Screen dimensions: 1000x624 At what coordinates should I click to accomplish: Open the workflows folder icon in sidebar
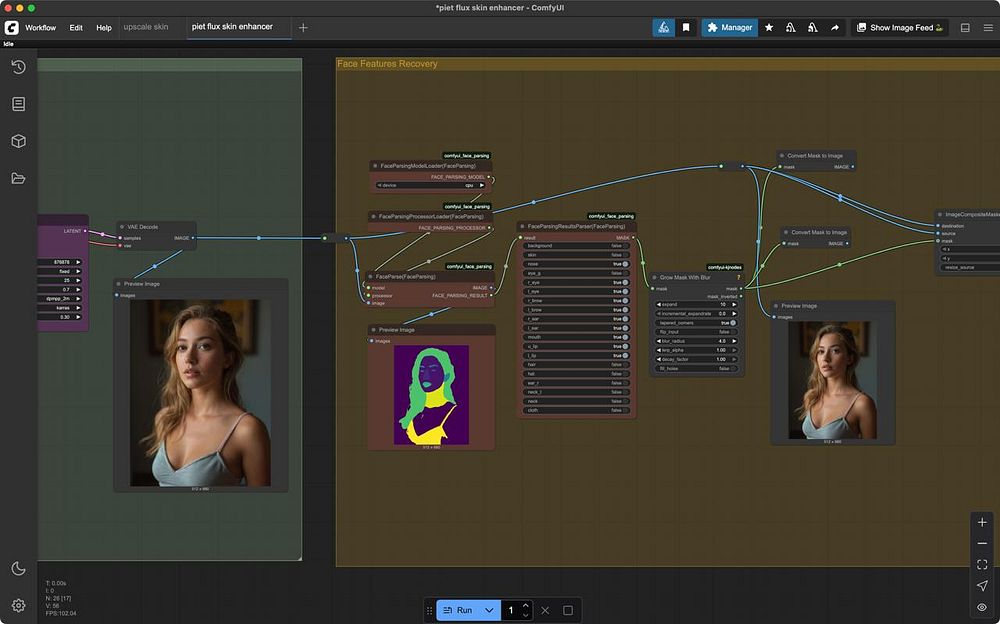coord(18,178)
